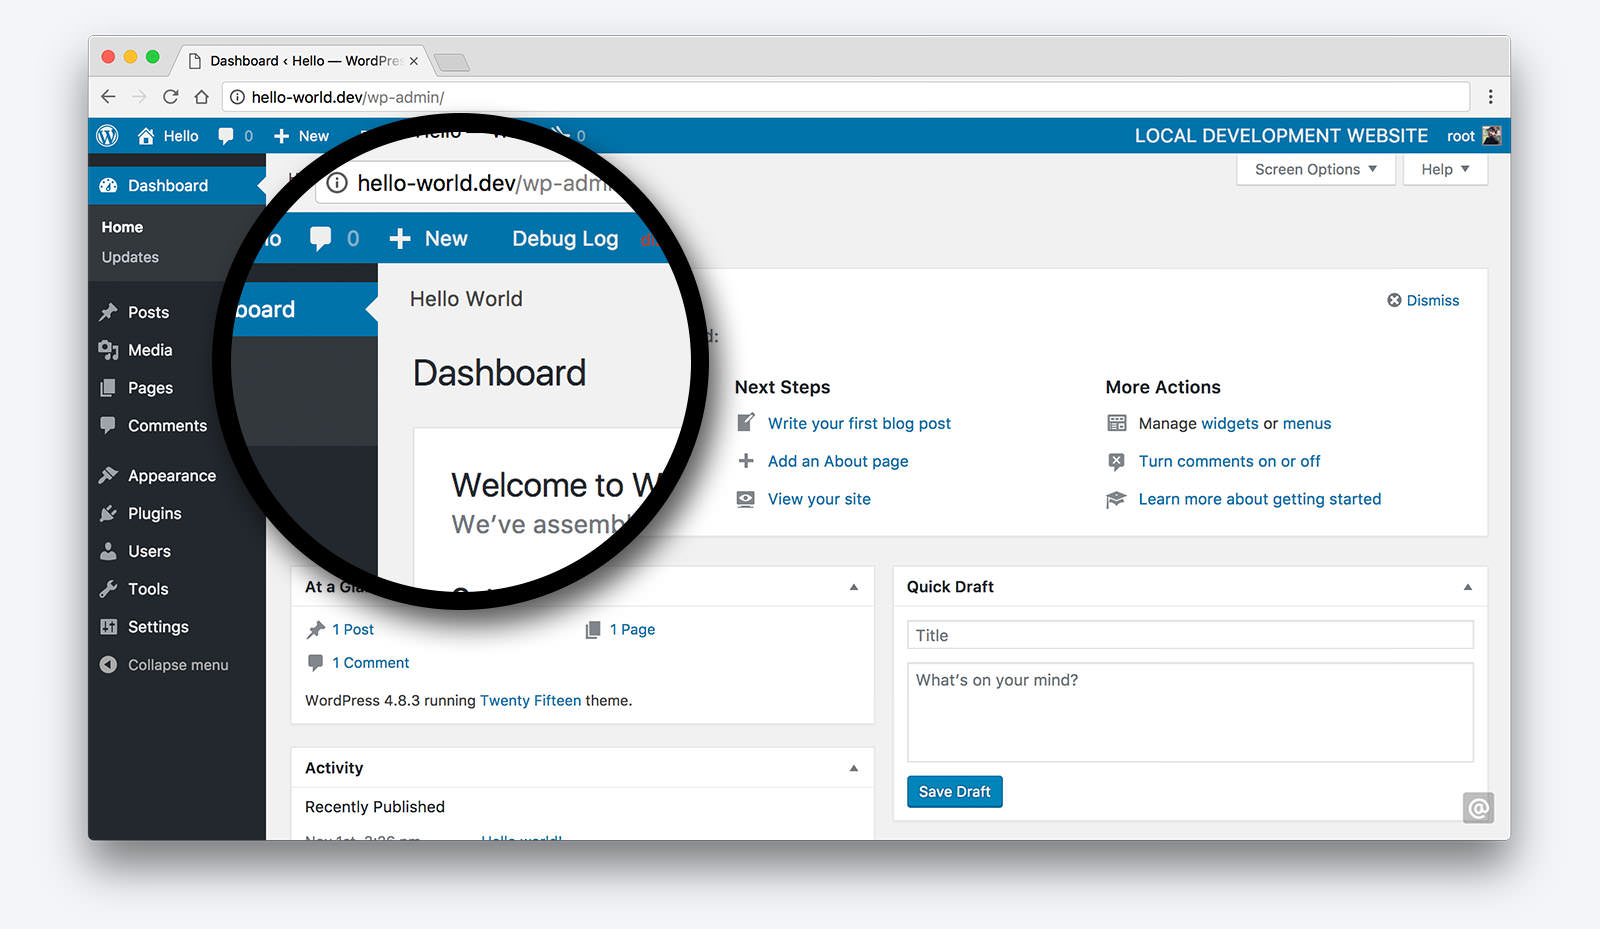Click View your site link

tap(819, 499)
